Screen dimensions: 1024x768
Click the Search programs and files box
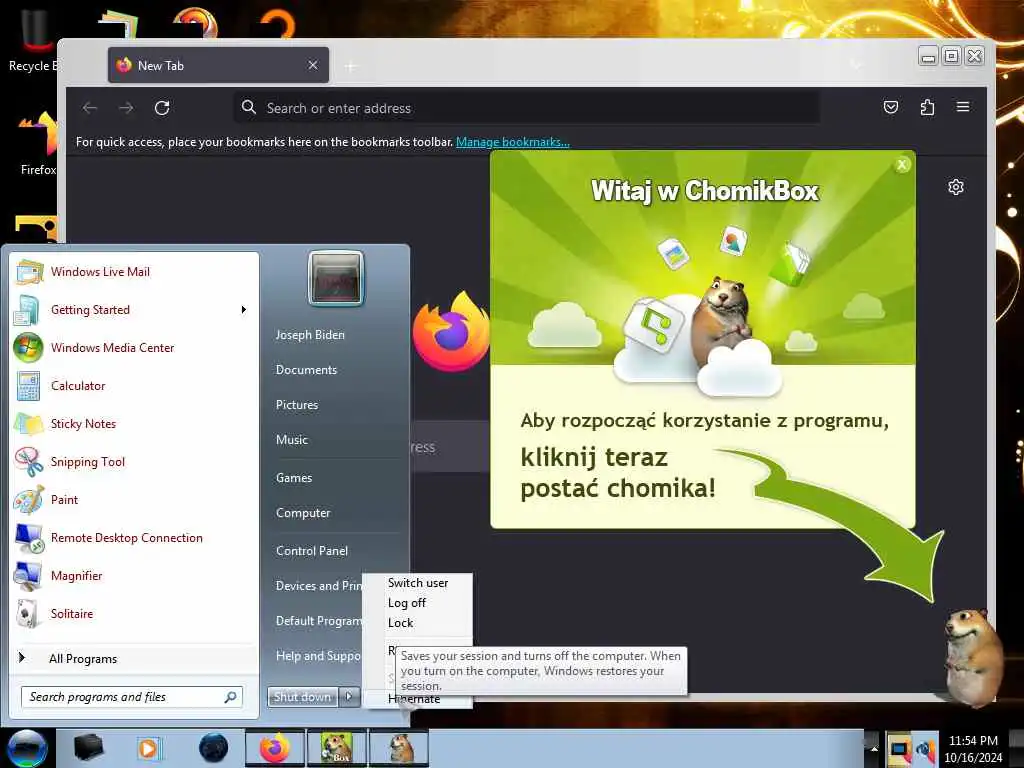[132, 697]
